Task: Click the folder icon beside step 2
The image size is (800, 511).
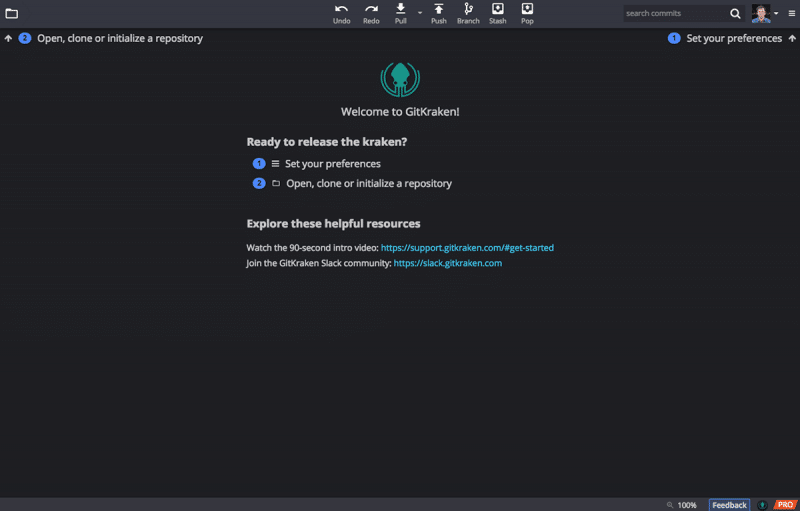Action: (276, 183)
